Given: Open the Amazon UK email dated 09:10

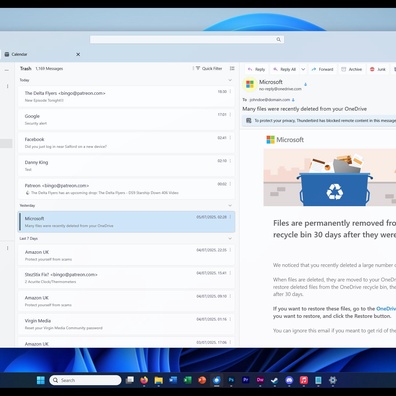Looking at the screenshot, I should pyautogui.click(x=126, y=301).
